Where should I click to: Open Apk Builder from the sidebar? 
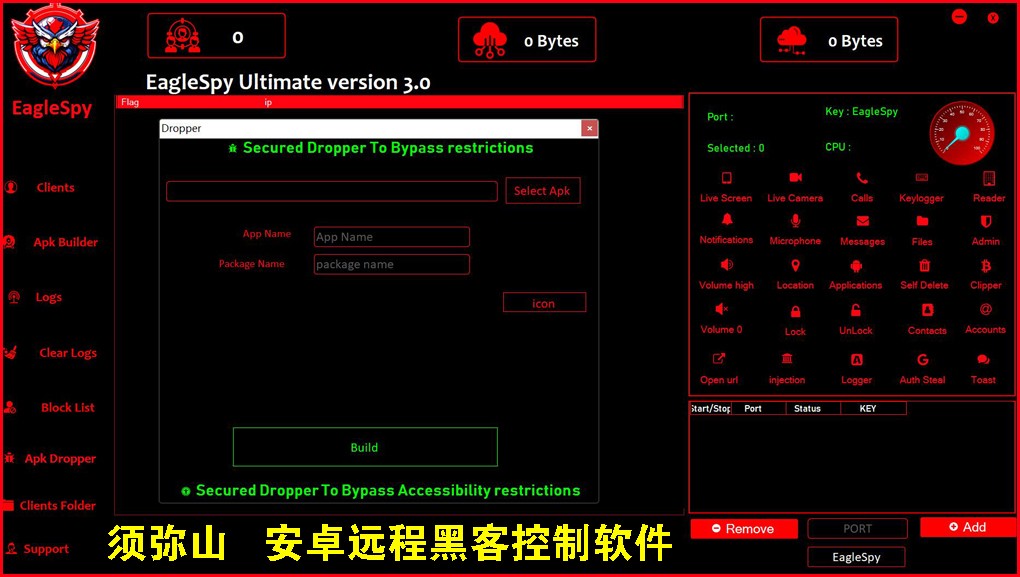(x=65, y=242)
